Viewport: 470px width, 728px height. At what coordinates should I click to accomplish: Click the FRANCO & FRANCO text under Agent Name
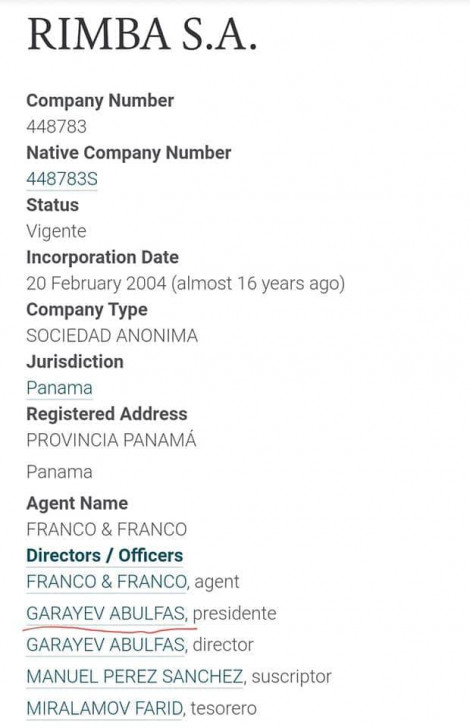coord(106,529)
